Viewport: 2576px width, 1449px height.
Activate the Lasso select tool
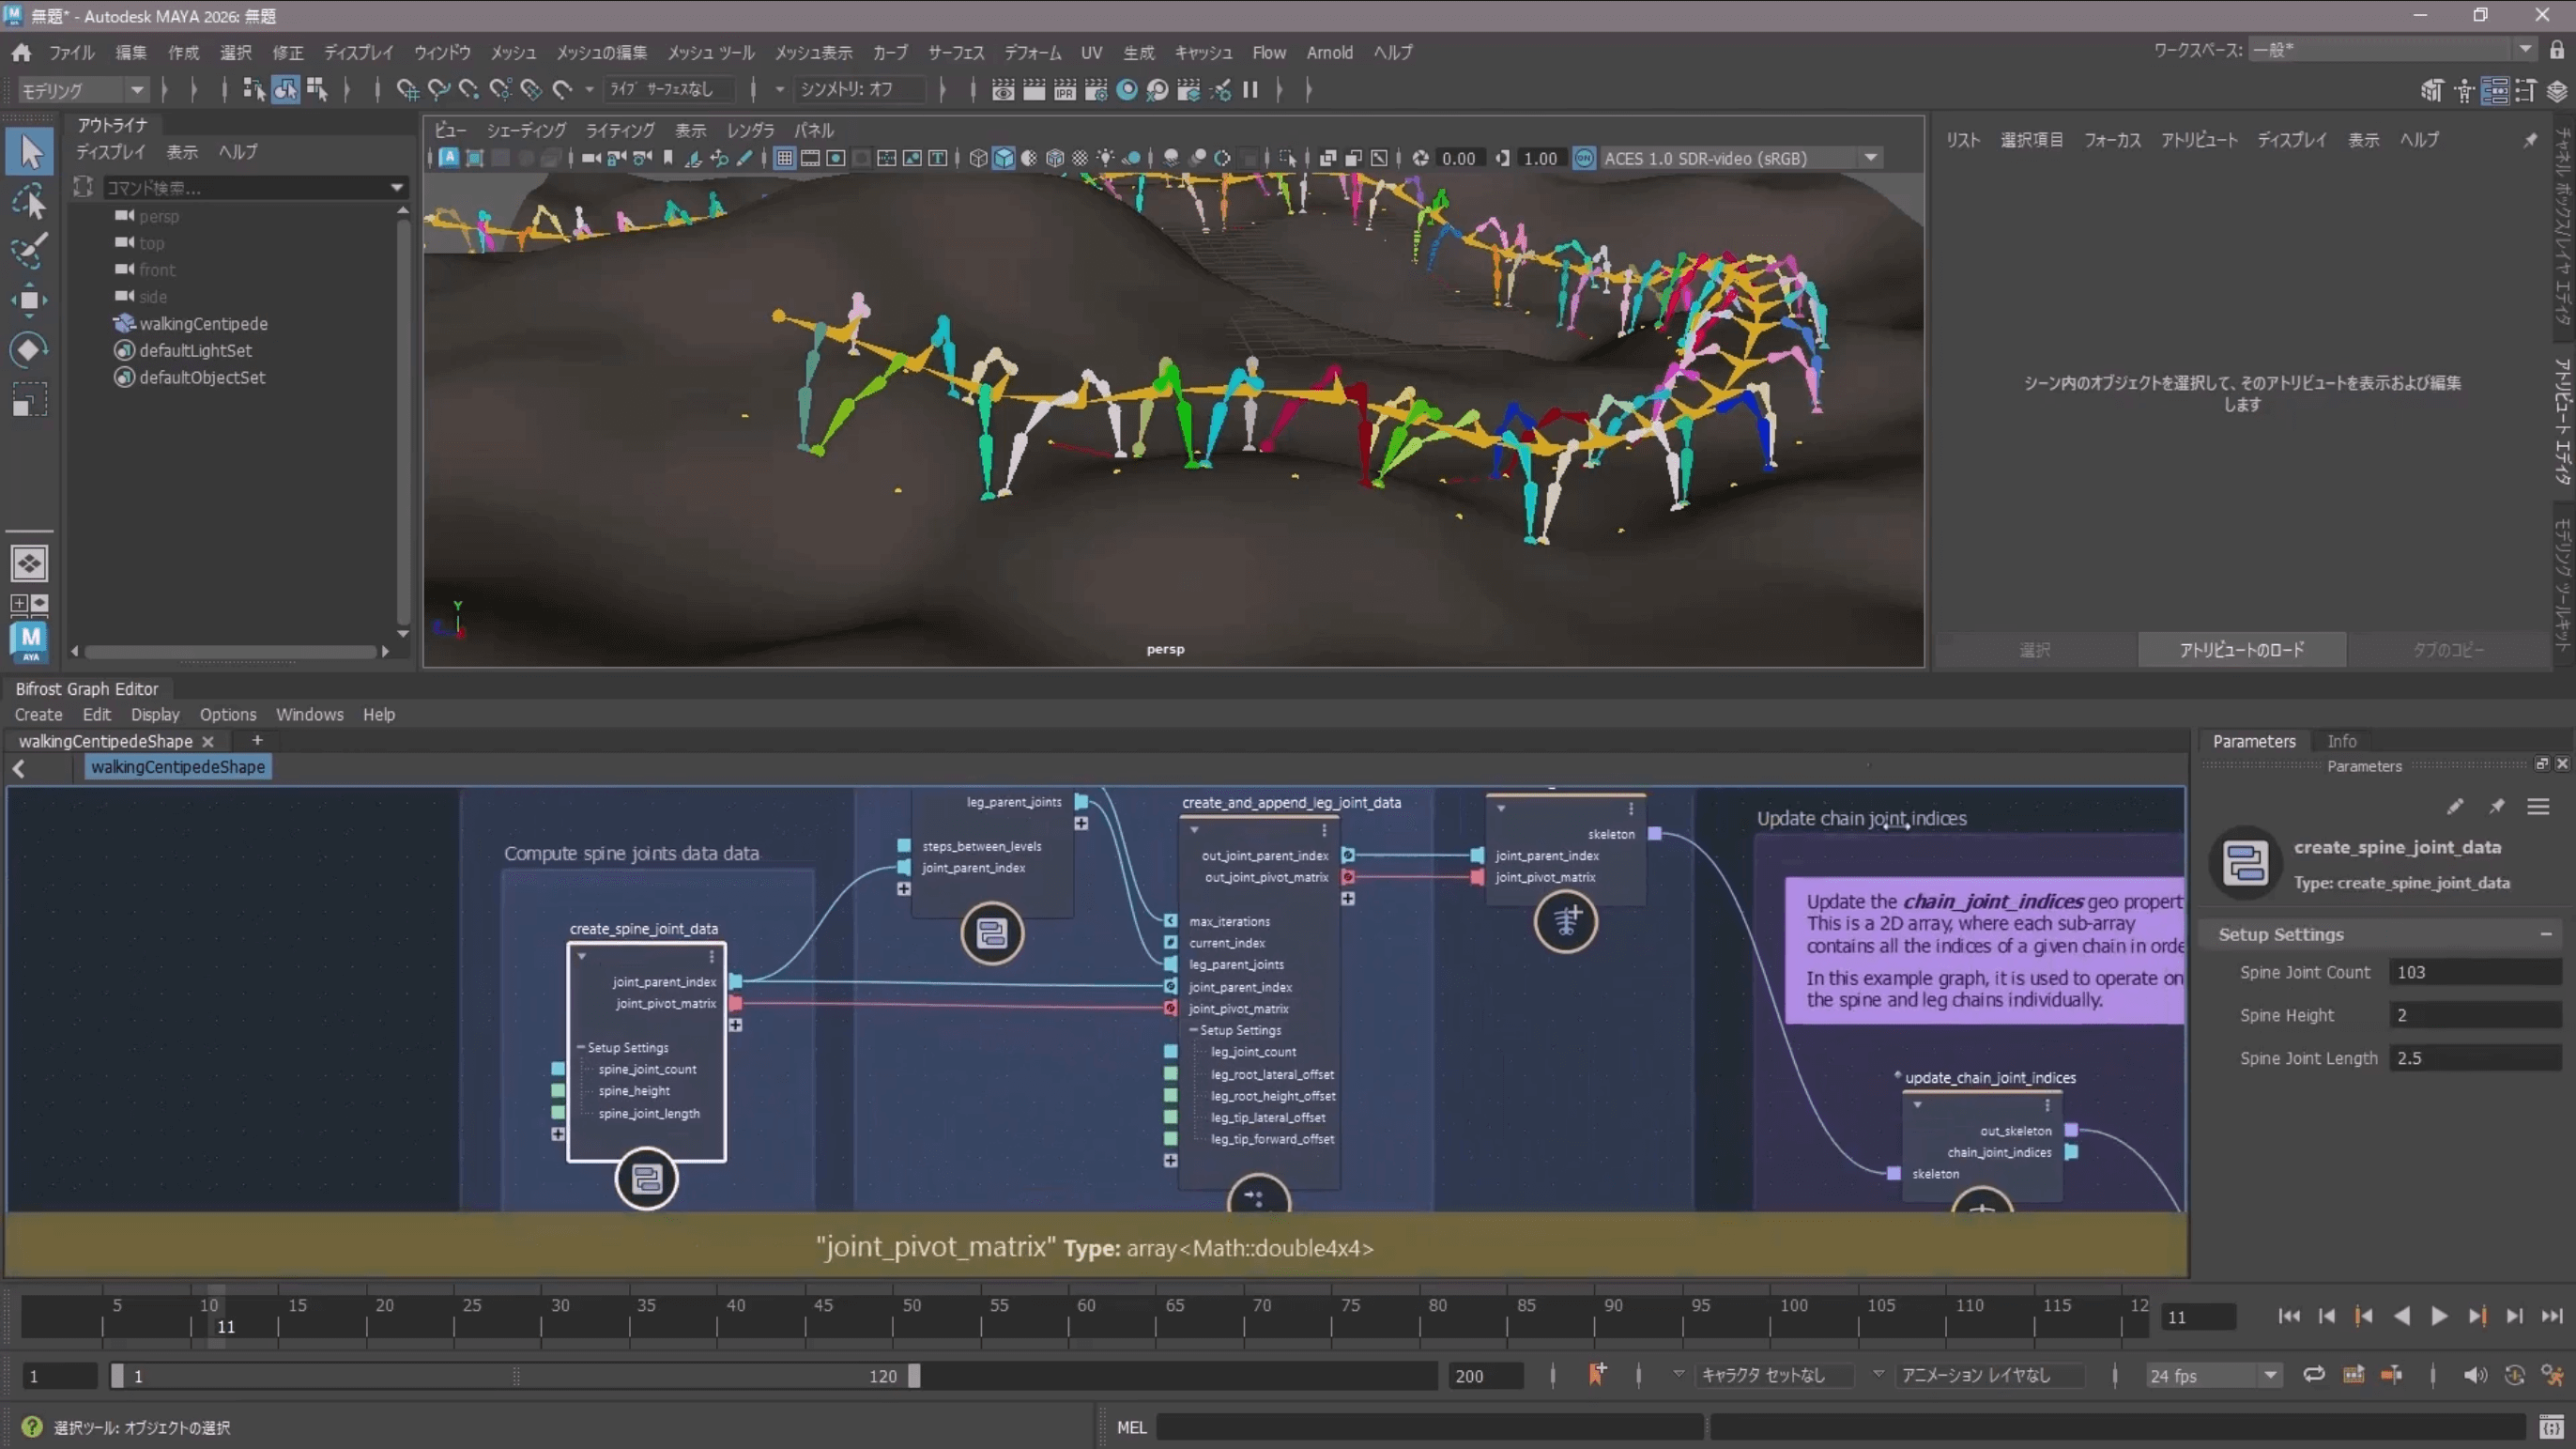click(x=30, y=203)
